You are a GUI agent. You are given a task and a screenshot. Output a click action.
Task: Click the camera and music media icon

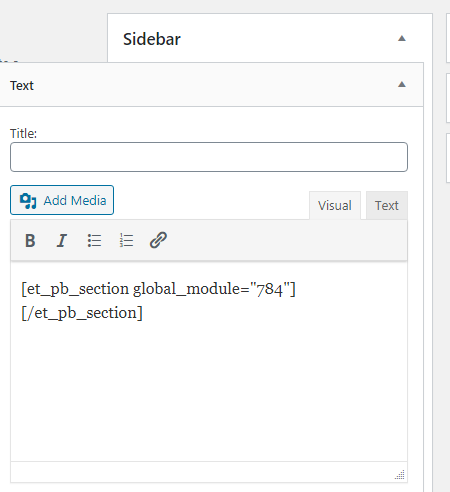coord(28,201)
